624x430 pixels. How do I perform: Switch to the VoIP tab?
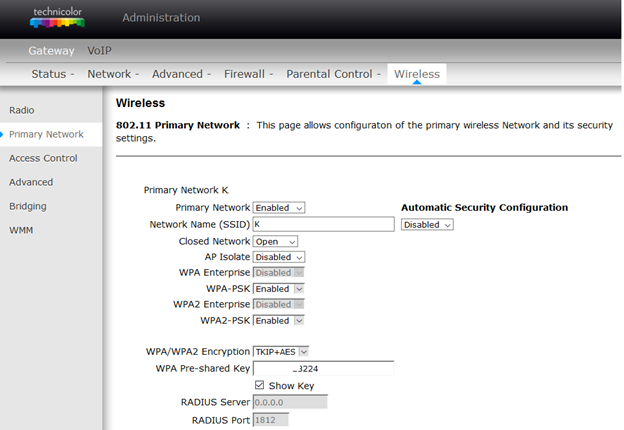tap(100, 49)
